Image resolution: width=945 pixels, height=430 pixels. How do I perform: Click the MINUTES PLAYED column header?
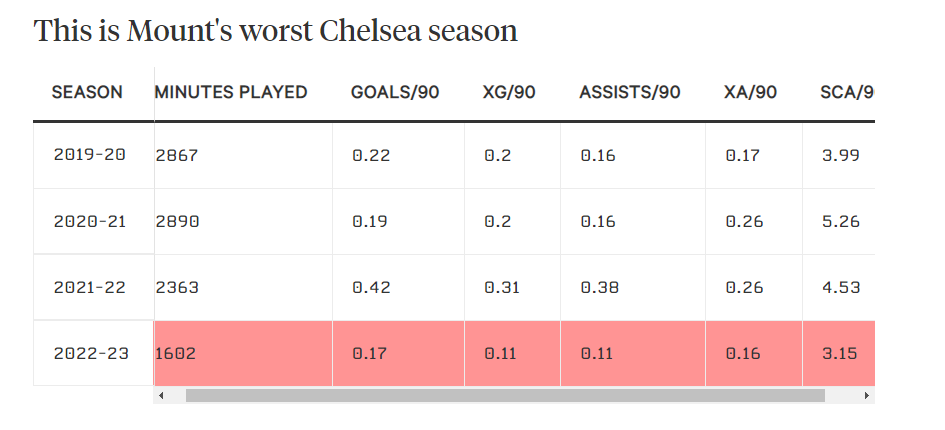tap(231, 93)
